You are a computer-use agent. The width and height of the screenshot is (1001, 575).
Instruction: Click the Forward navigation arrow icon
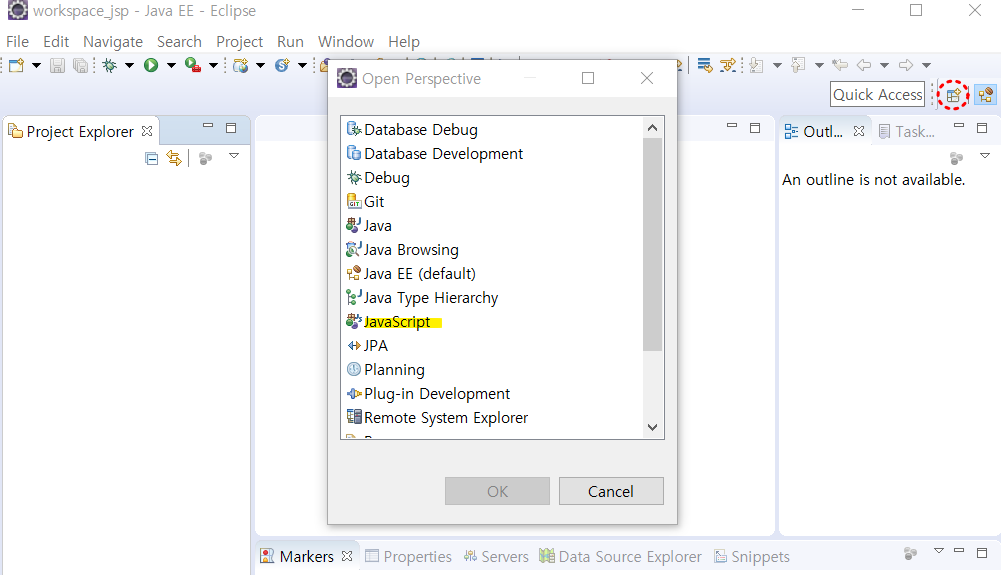905,65
